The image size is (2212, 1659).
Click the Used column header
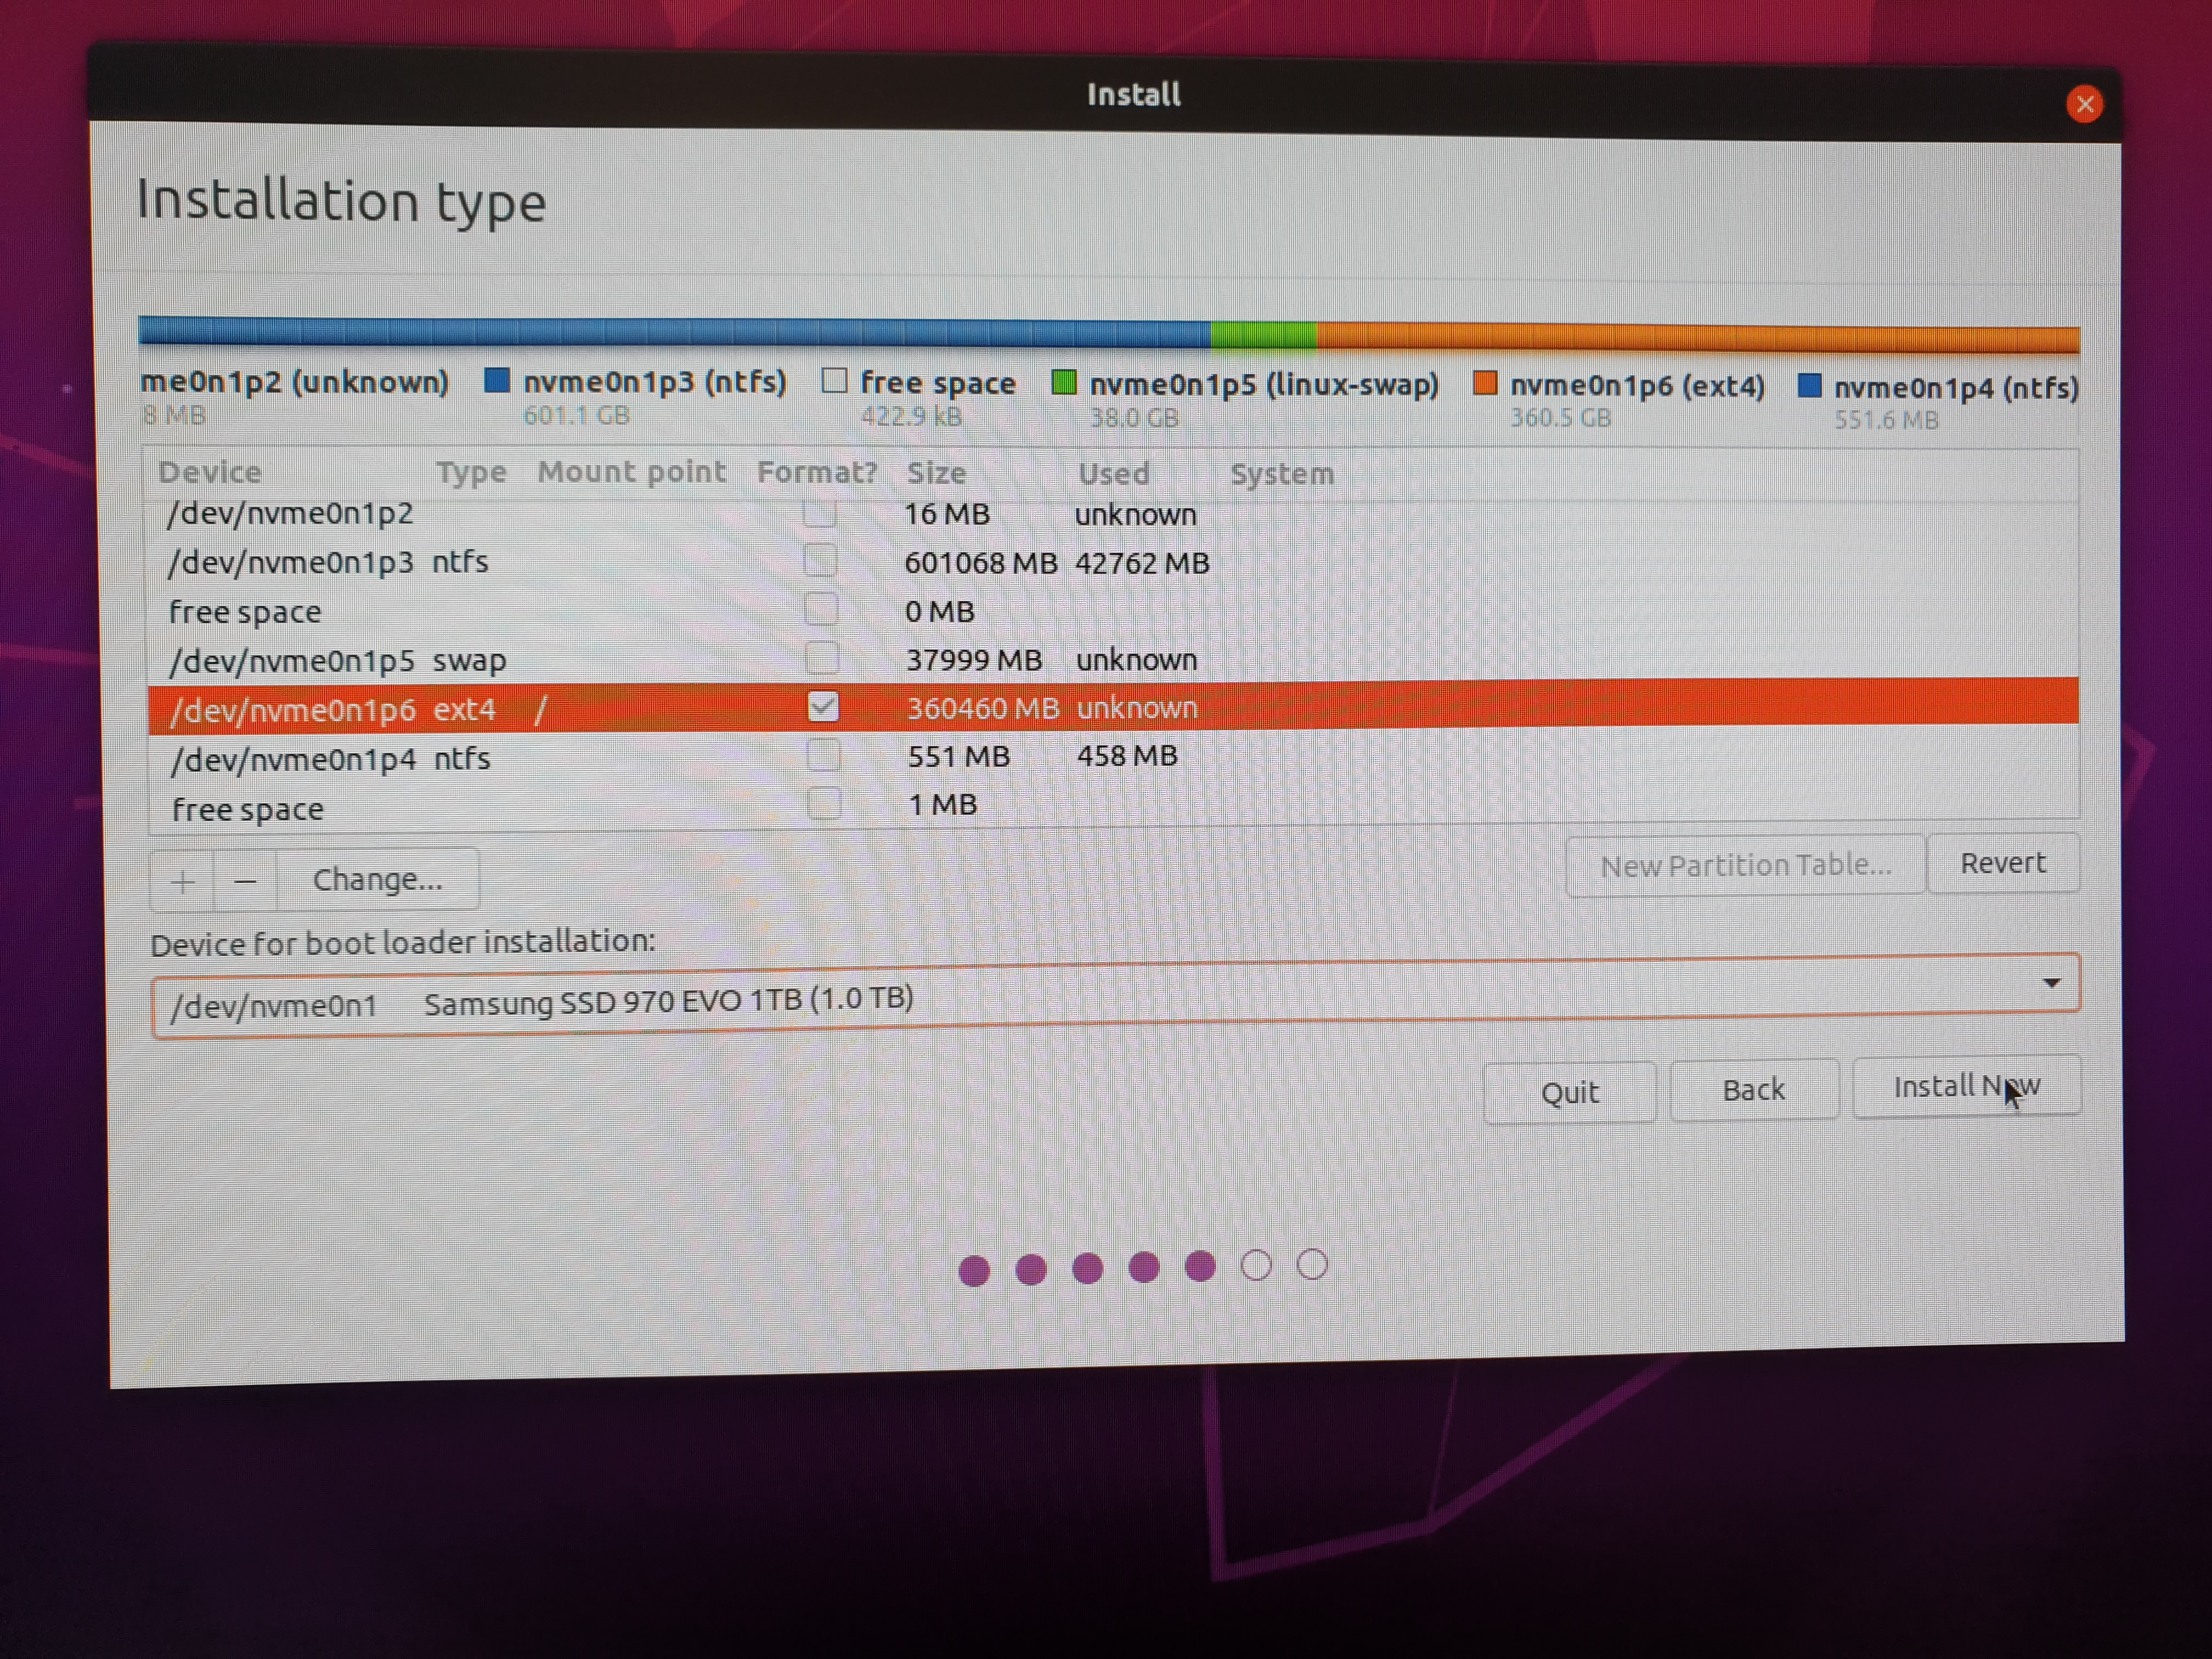[1114, 474]
